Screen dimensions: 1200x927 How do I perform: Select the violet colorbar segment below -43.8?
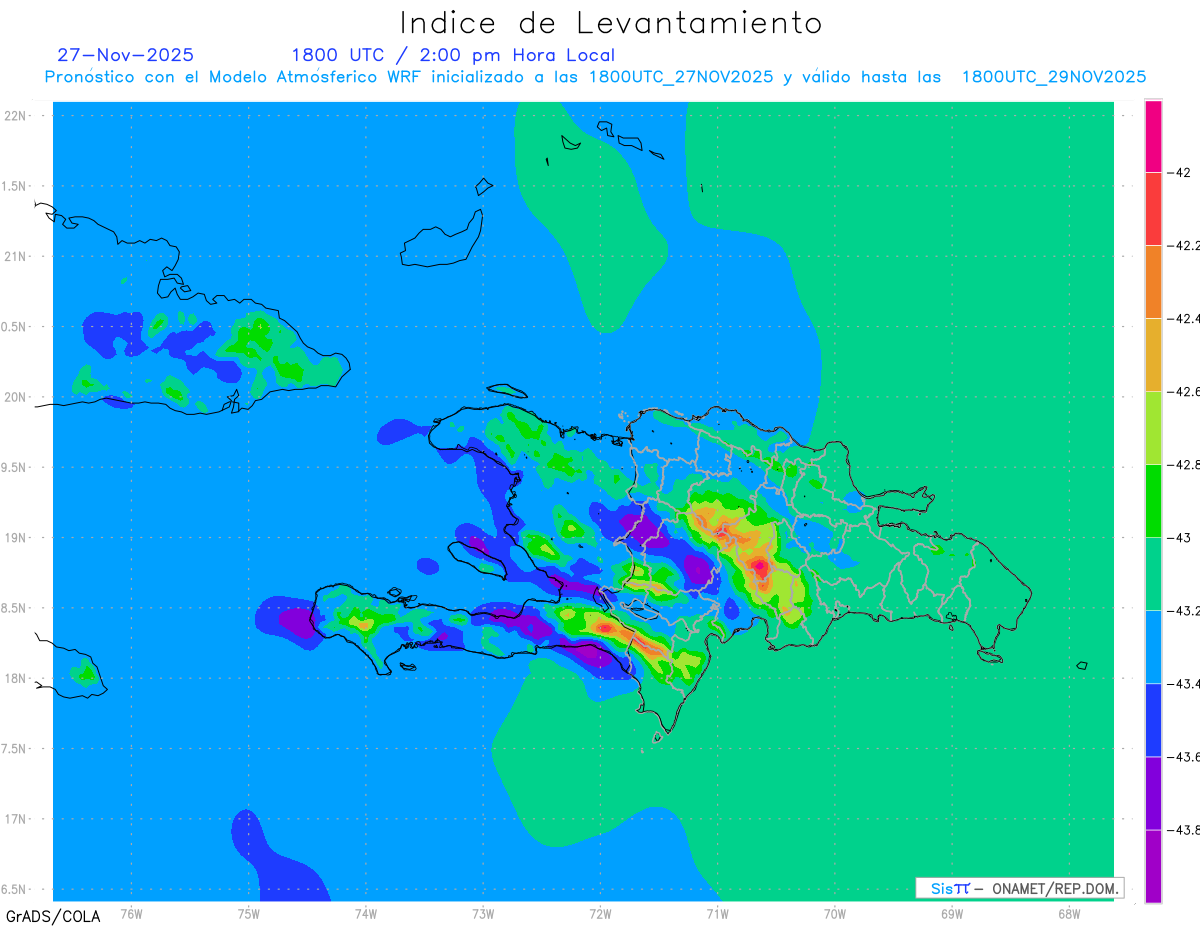[1153, 865]
